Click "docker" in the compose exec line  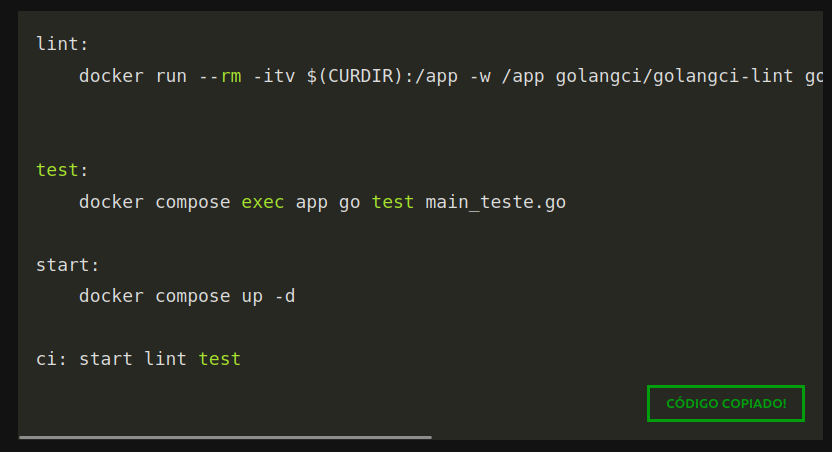111,202
